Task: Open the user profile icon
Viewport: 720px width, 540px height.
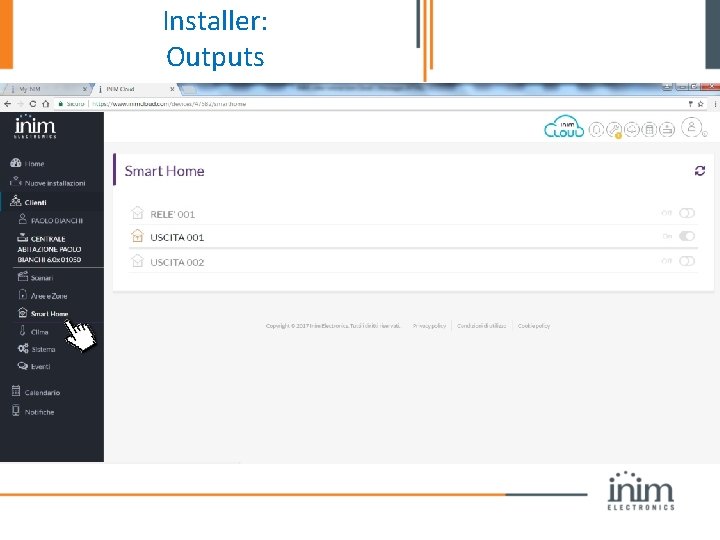Action: click(x=692, y=127)
